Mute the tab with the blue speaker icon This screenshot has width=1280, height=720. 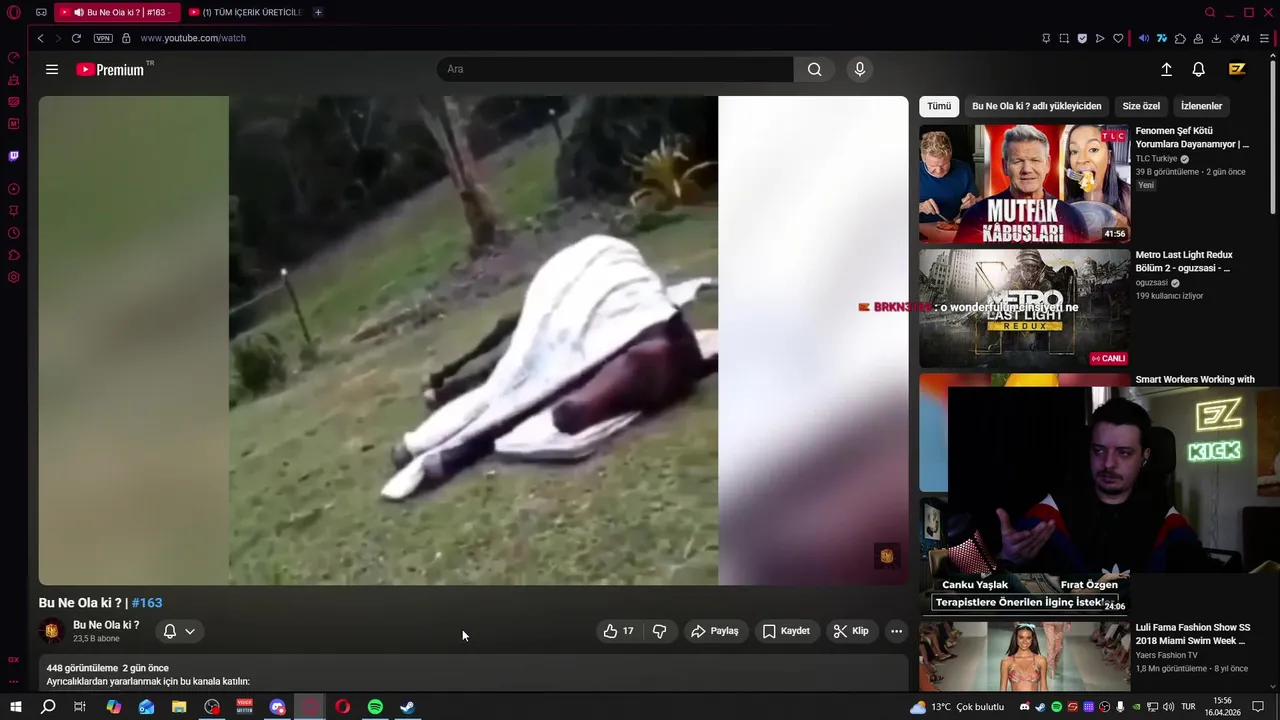1144,38
